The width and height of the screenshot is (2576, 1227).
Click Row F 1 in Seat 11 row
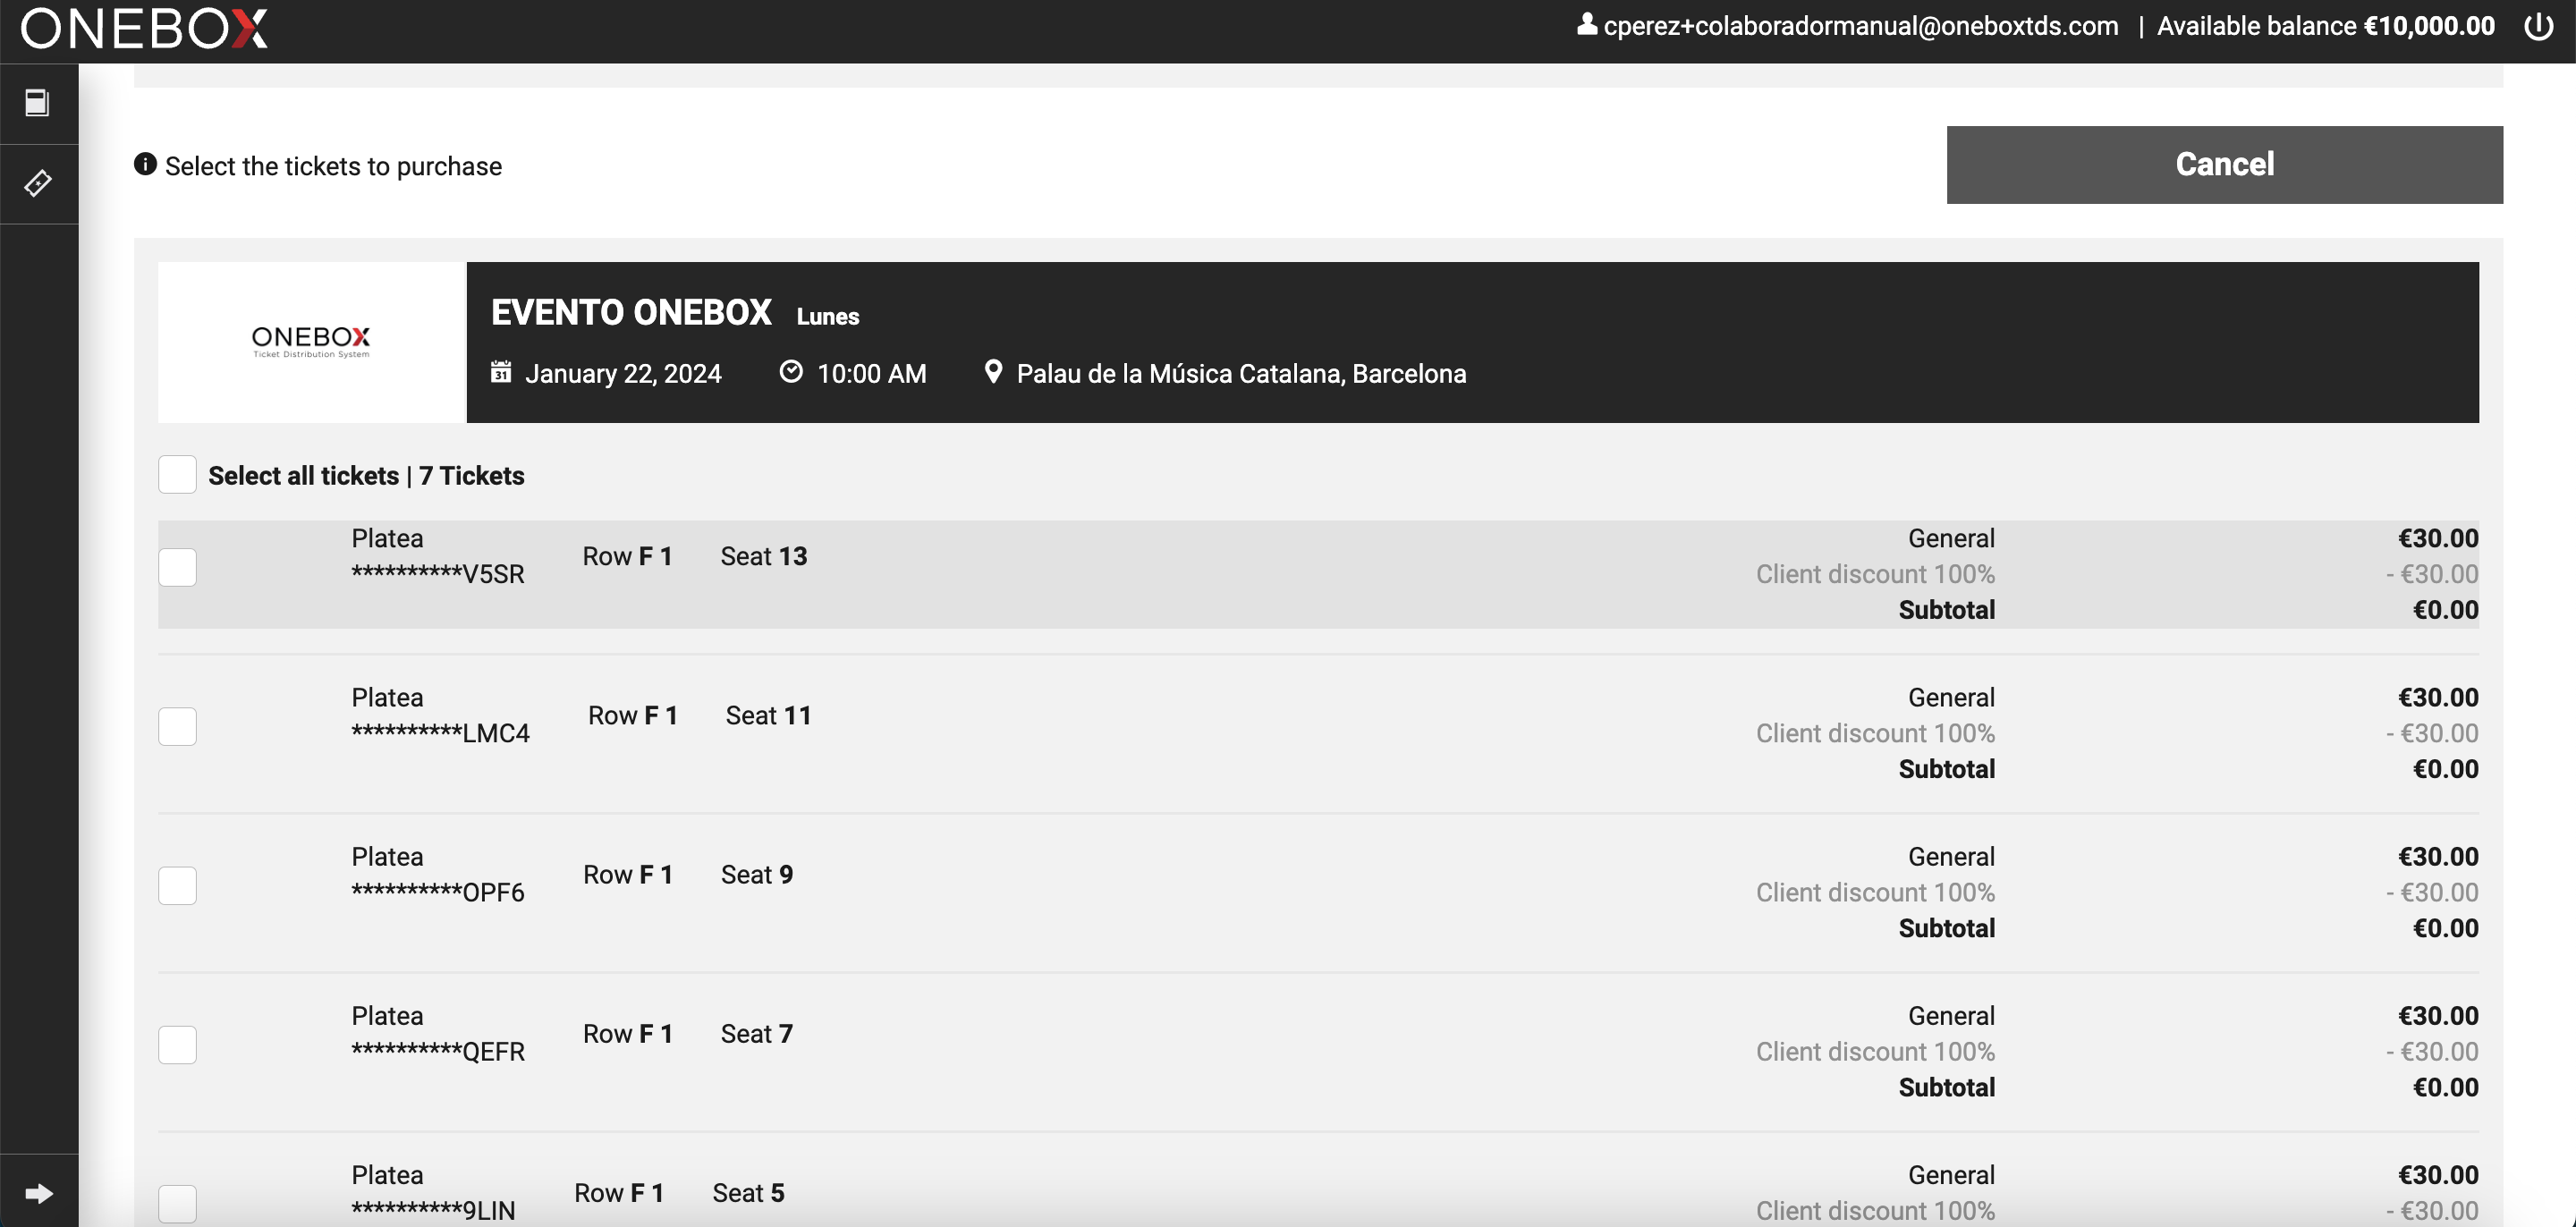click(x=632, y=715)
